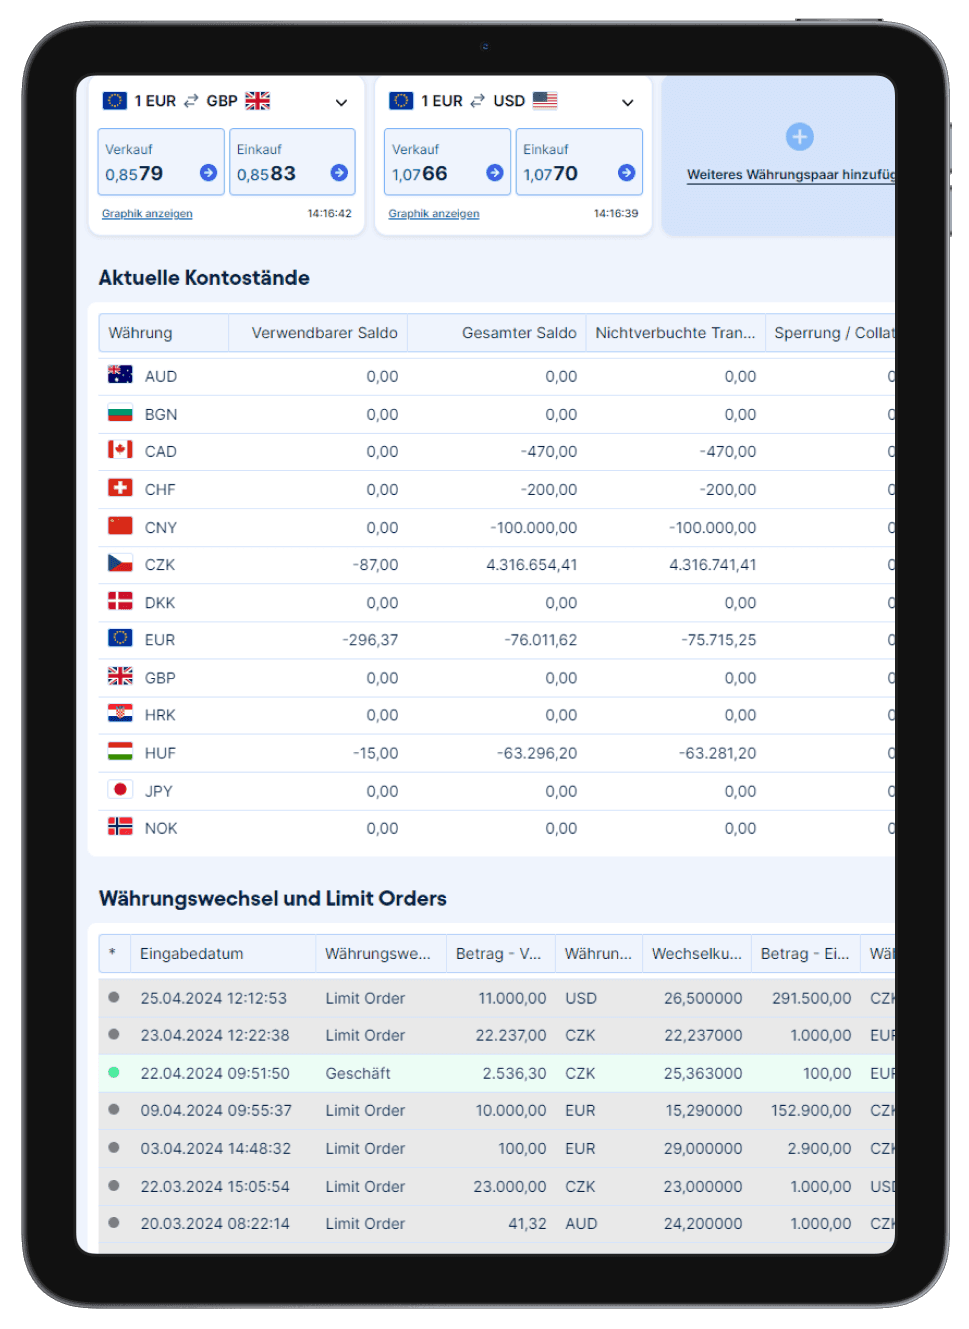
Task: Click the arrow icon in EUR/GBP Verkauf box
Action: [x=208, y=173]
